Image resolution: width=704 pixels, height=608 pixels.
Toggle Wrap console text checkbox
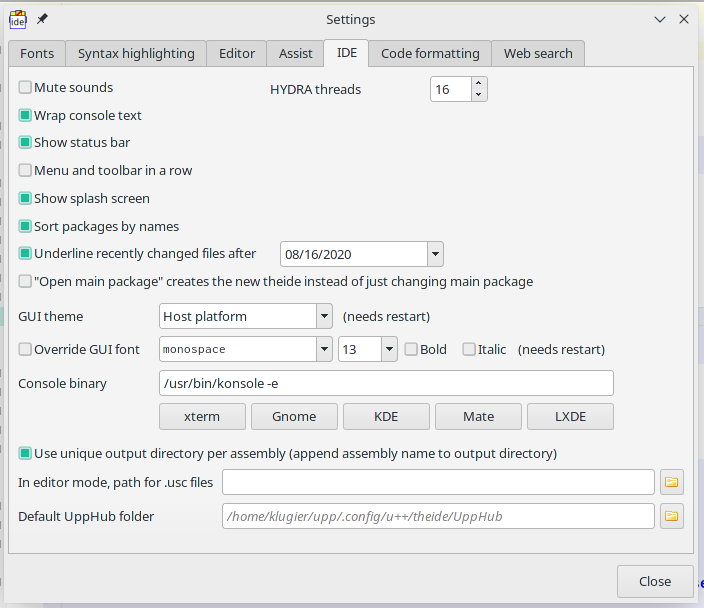(x=26, y=116)
